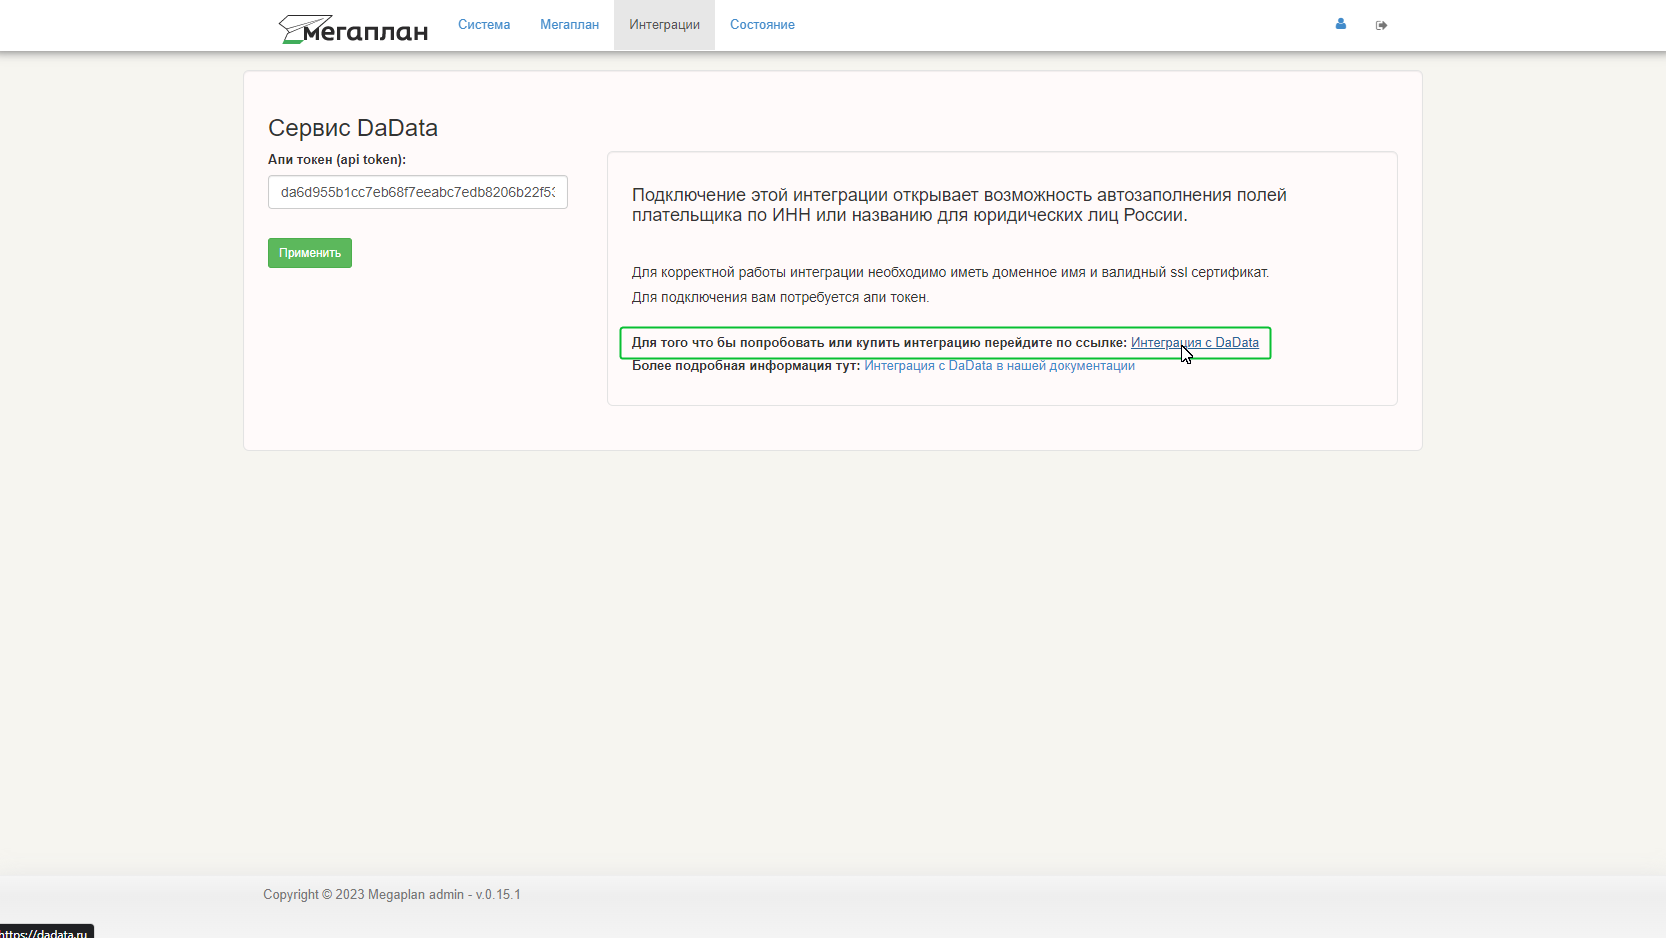Image resolution: width=1666 pixels, height=938 pixels.
Task: Open Интеграция с DaData в нашей документации link
Action: point(999,366)
